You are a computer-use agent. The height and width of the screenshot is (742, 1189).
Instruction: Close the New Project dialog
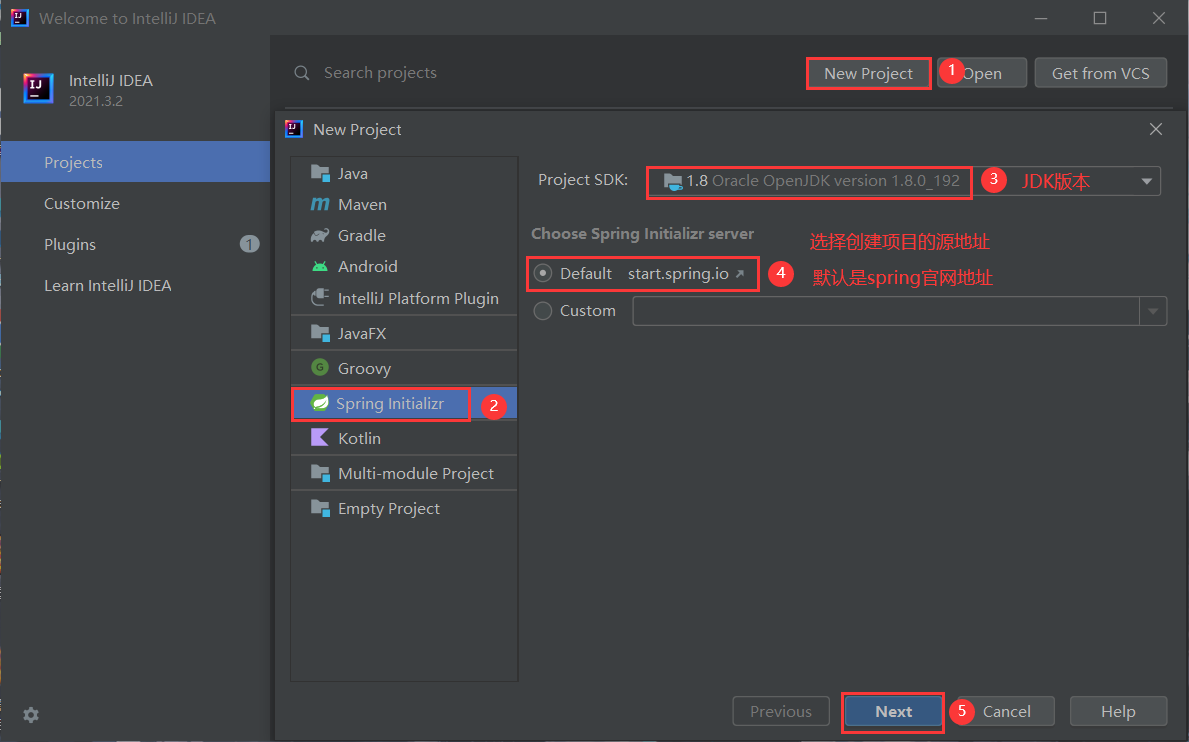click(1156, 130)
